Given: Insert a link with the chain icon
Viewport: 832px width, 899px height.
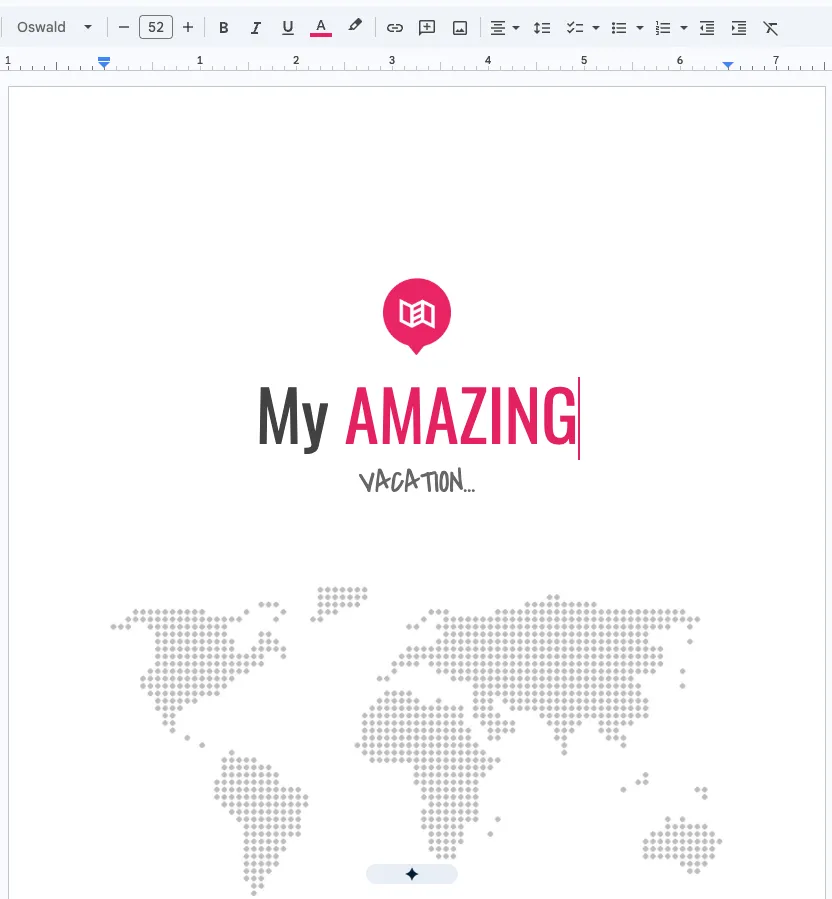Looking at the screenshot, I should coord(394,28).
